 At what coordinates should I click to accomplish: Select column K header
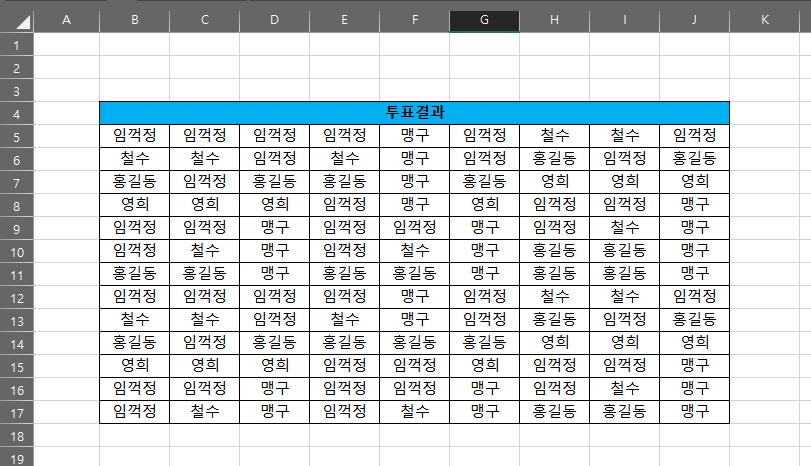click(764, 20)
